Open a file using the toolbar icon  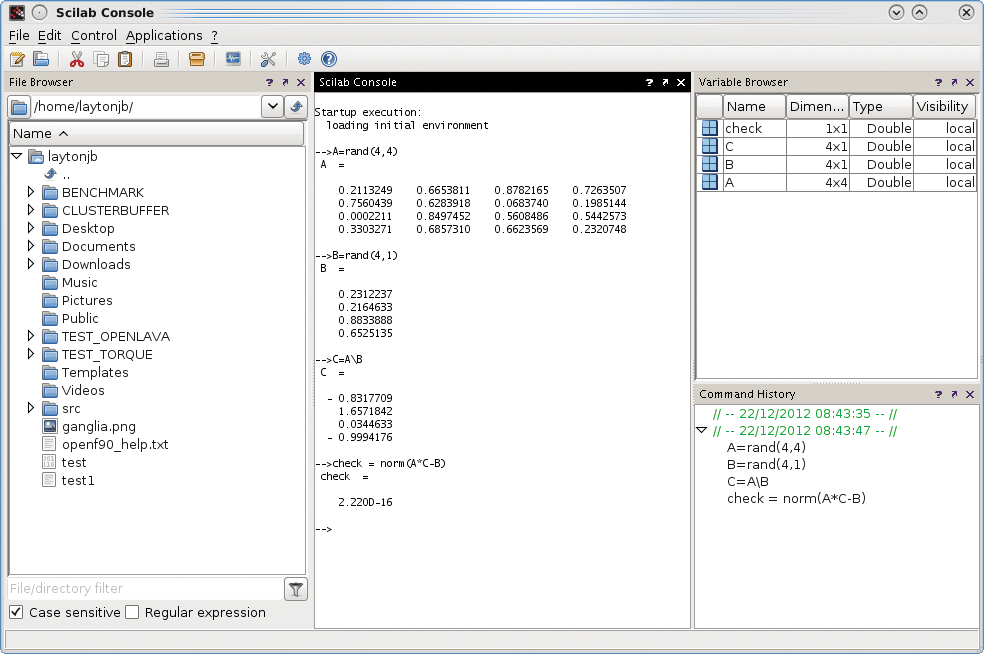click(x=39, y=59)
